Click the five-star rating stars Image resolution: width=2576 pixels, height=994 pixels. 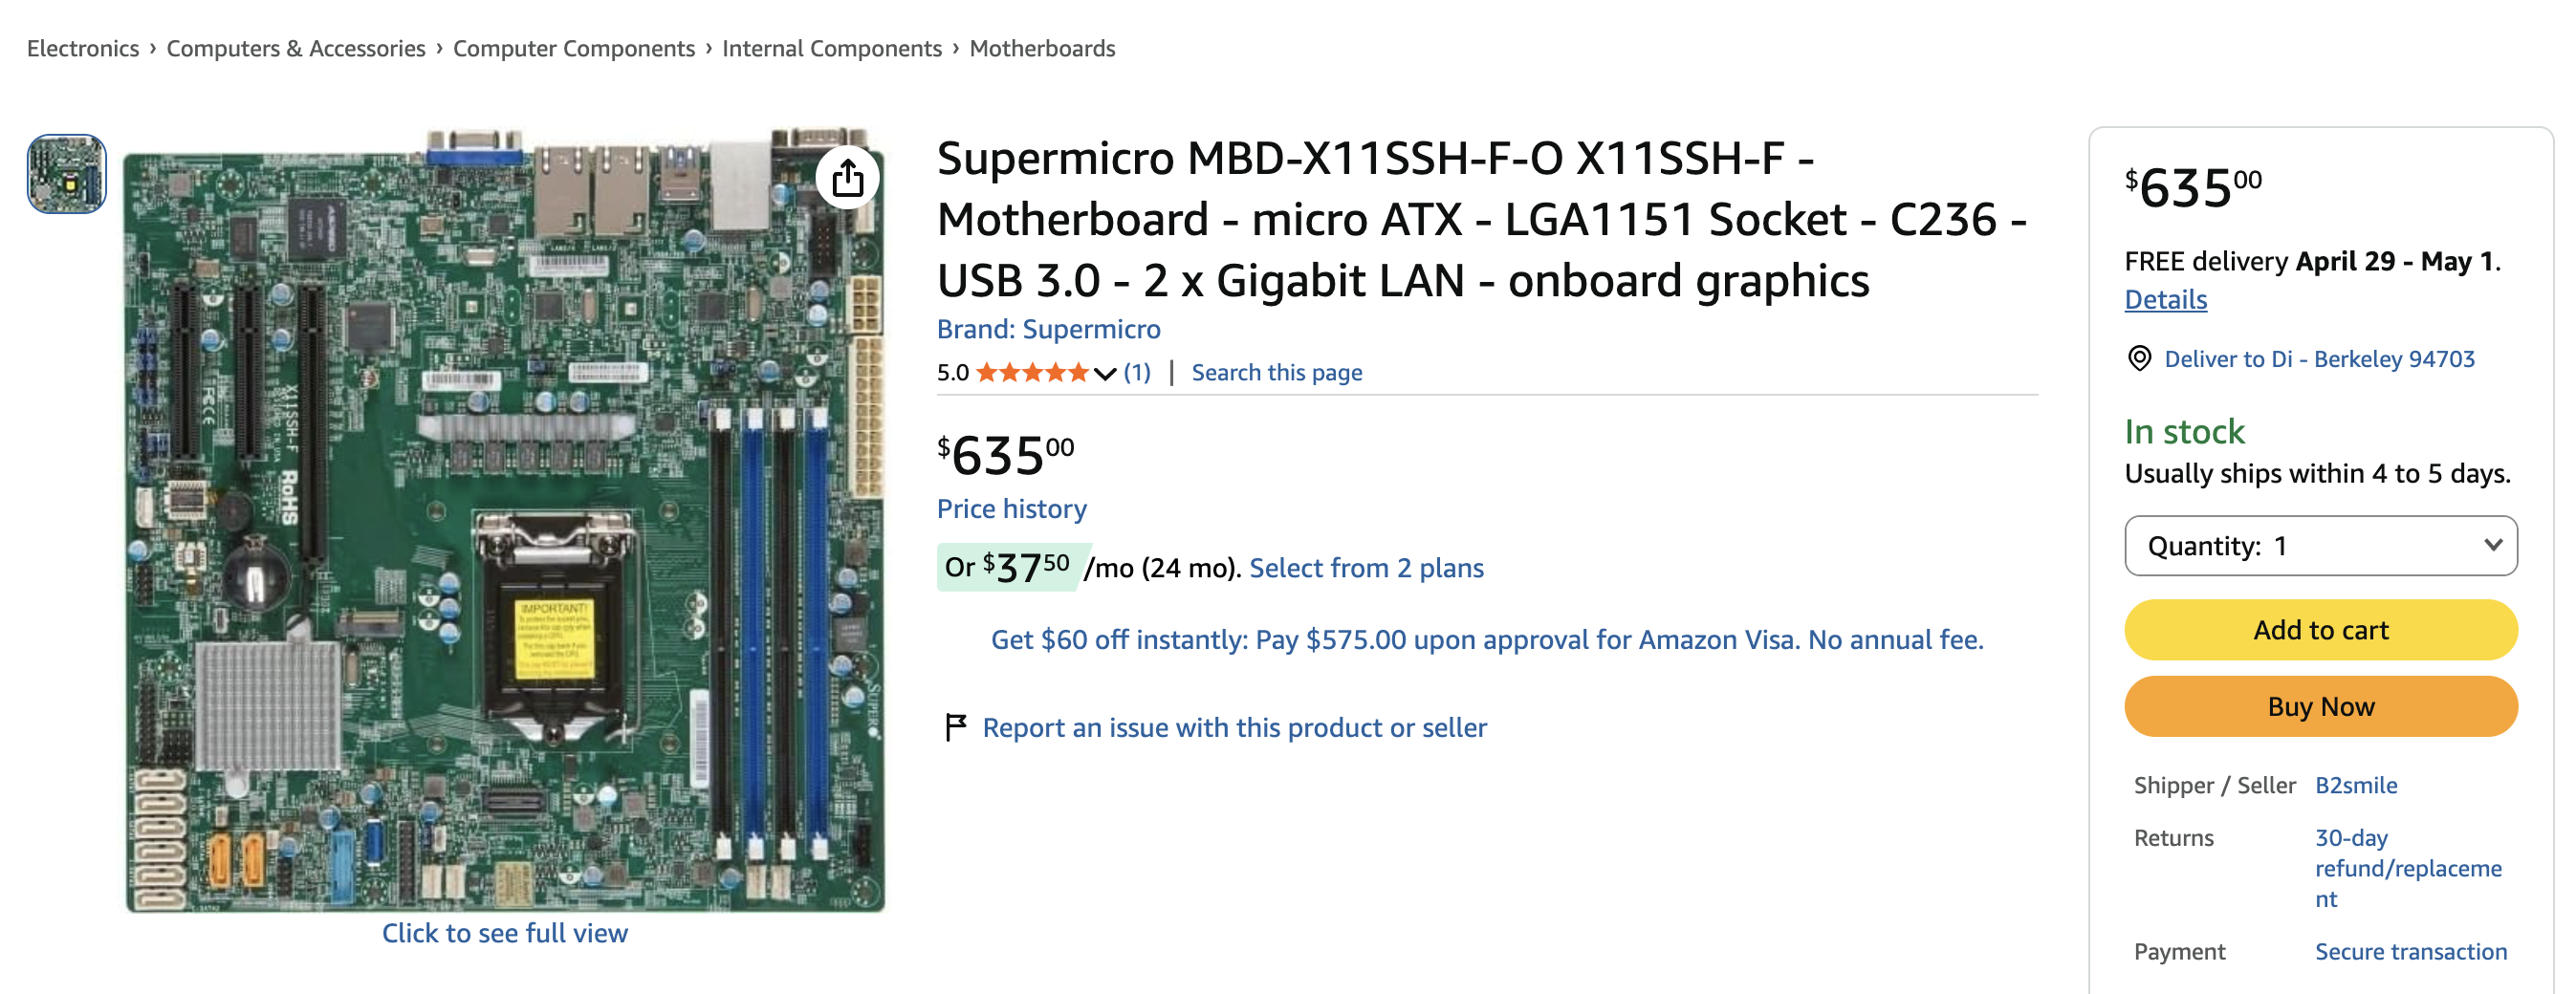(x=1033, y=371)
